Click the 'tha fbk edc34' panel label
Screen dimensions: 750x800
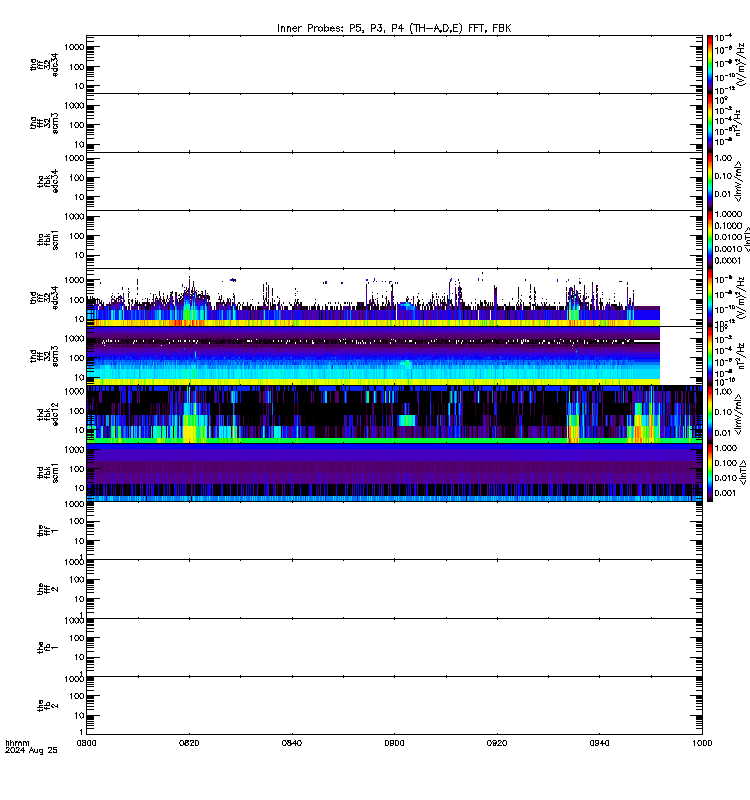pos(48,181)
